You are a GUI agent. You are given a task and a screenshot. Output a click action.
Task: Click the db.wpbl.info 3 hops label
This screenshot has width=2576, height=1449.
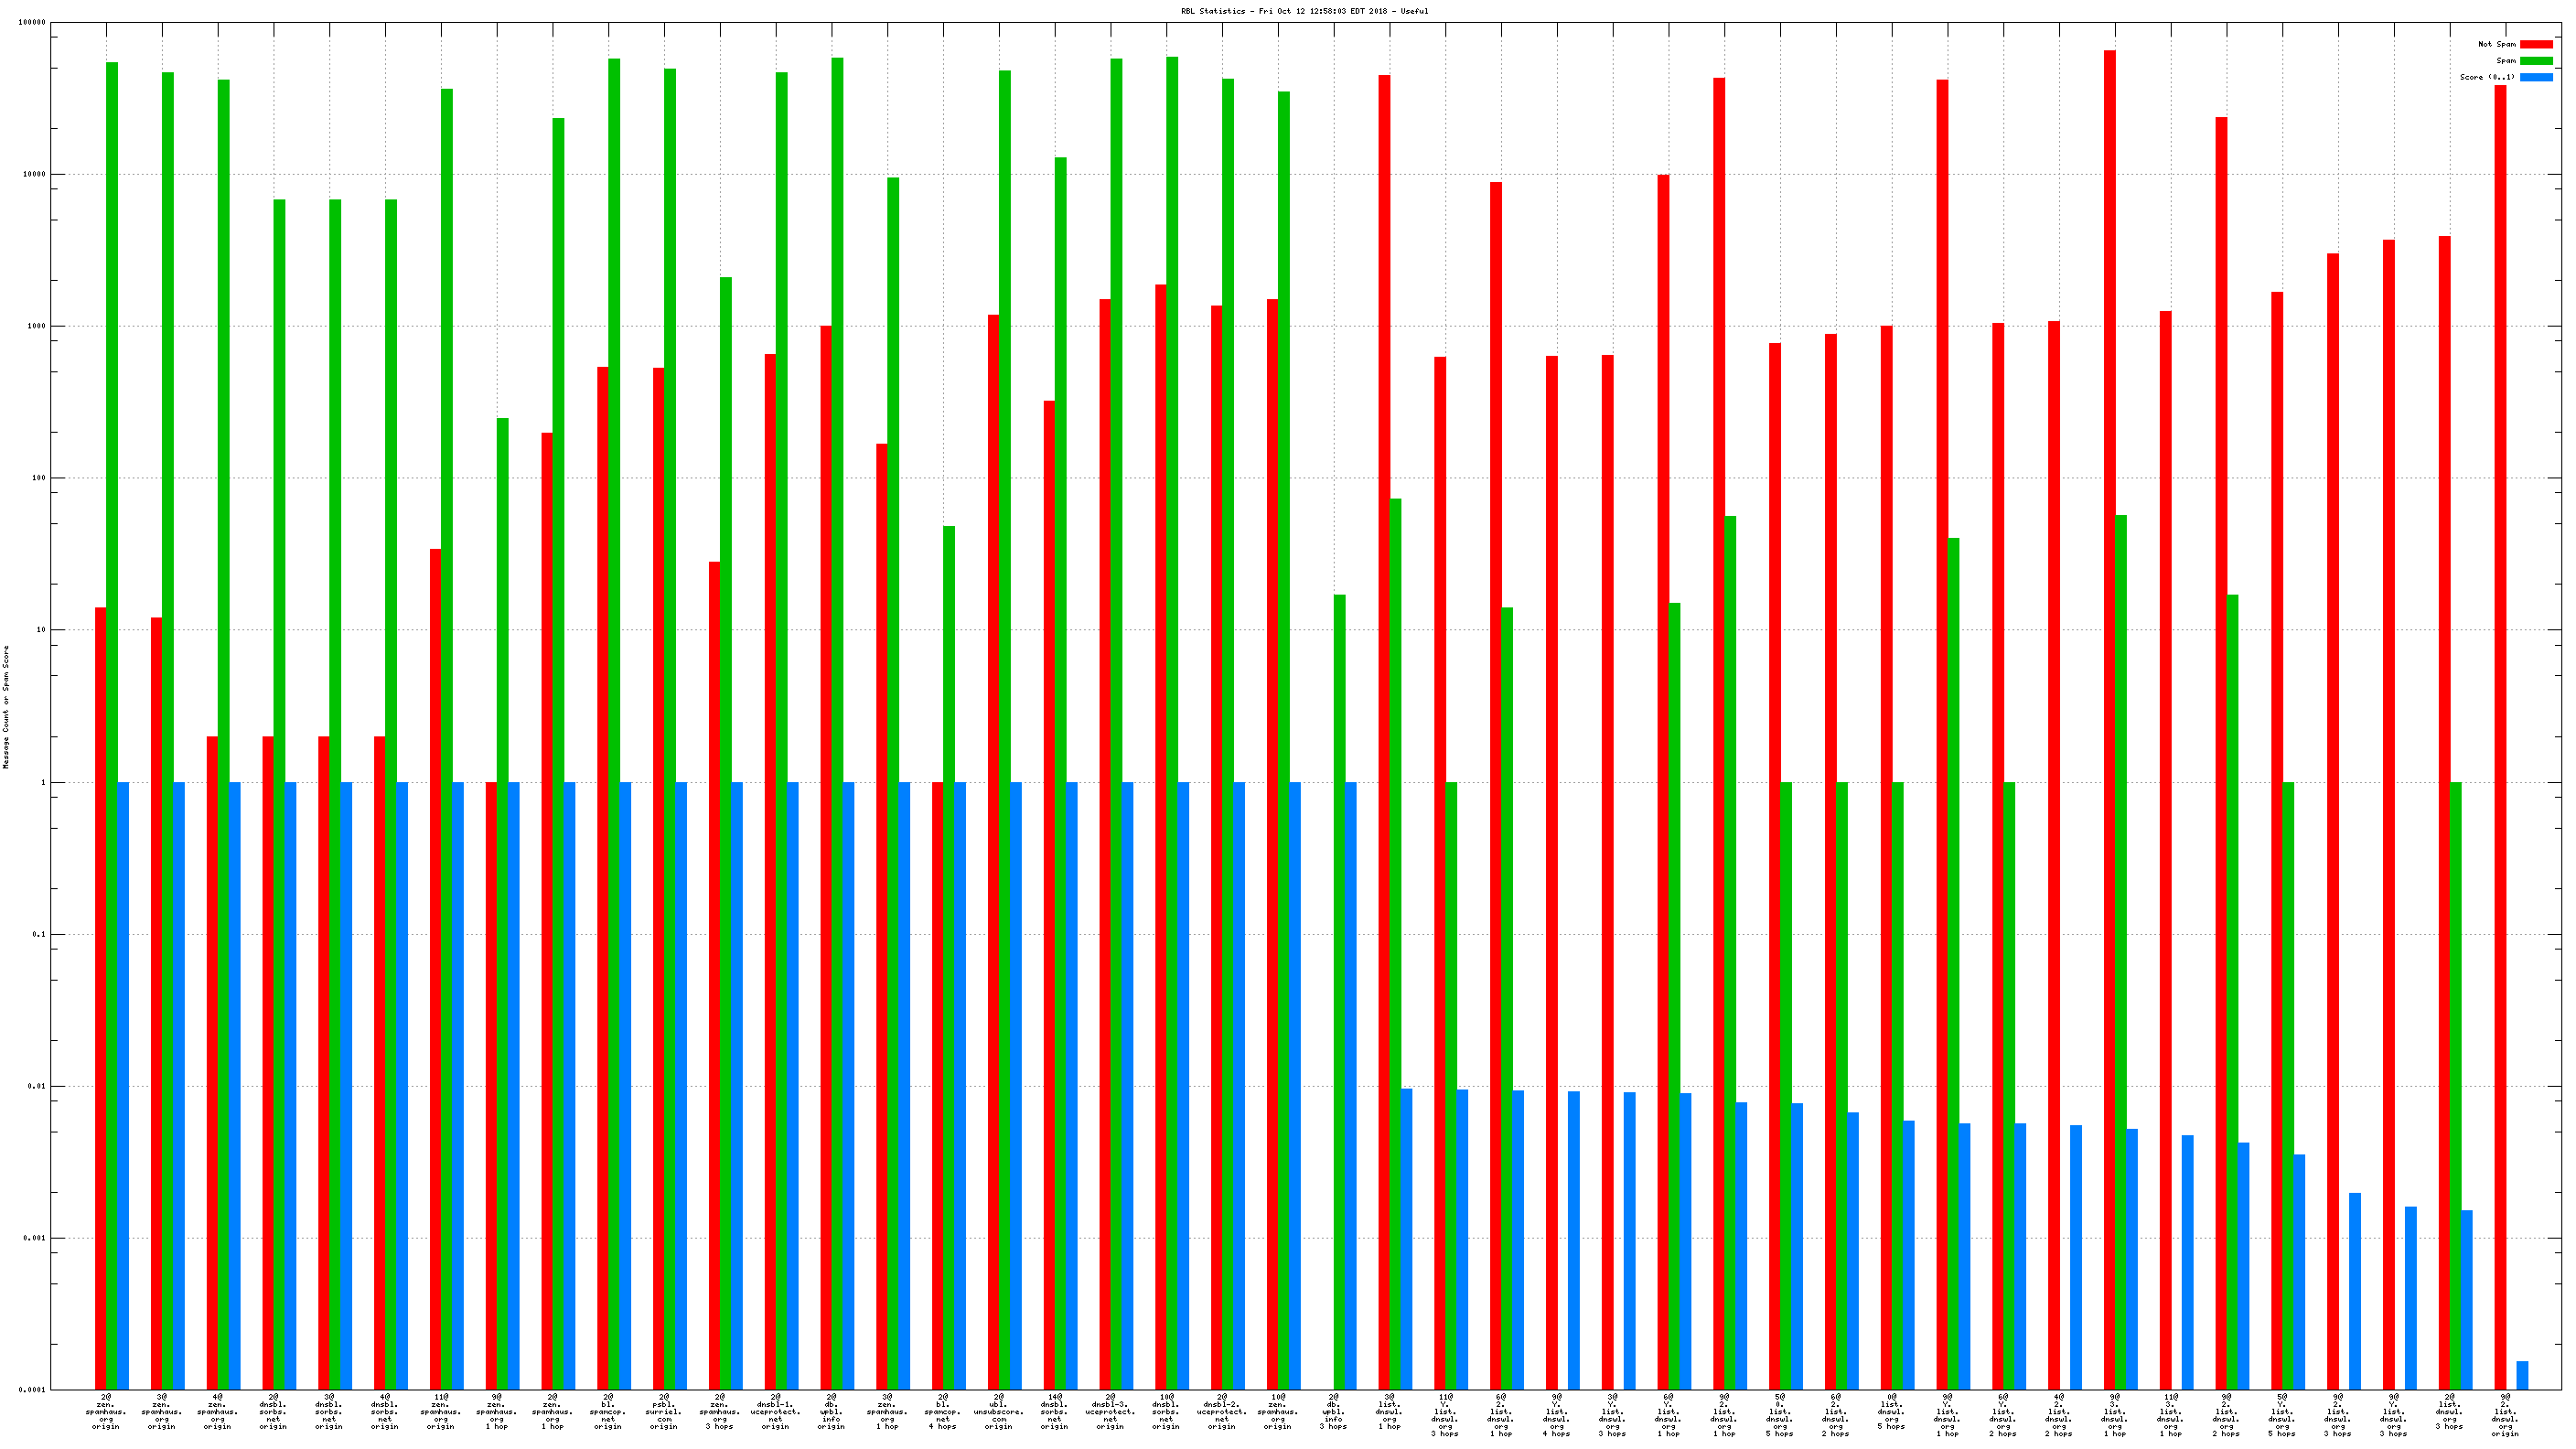click(1333, 1411)
